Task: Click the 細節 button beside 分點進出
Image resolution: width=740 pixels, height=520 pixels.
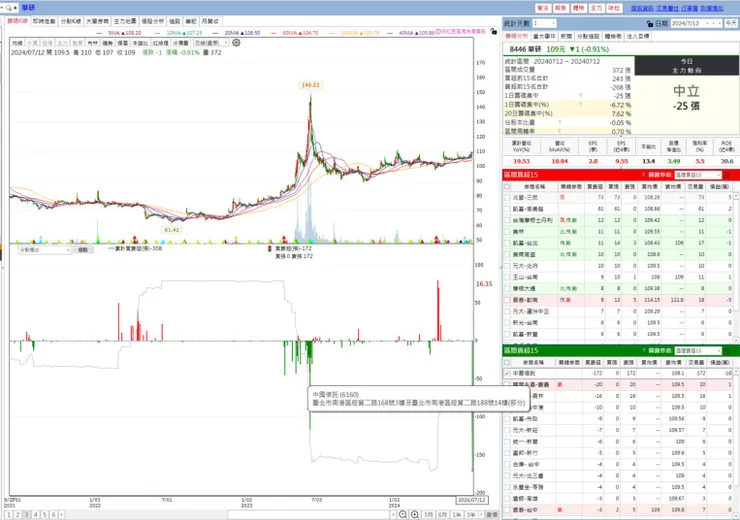Action: coord(83,250)
